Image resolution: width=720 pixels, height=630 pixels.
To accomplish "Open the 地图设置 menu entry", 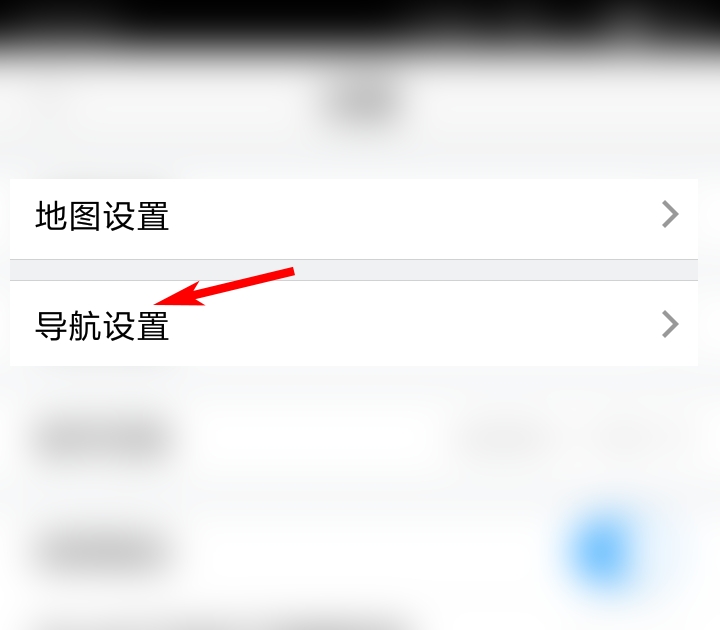I will pyautogui.click(x=354, y=219).
